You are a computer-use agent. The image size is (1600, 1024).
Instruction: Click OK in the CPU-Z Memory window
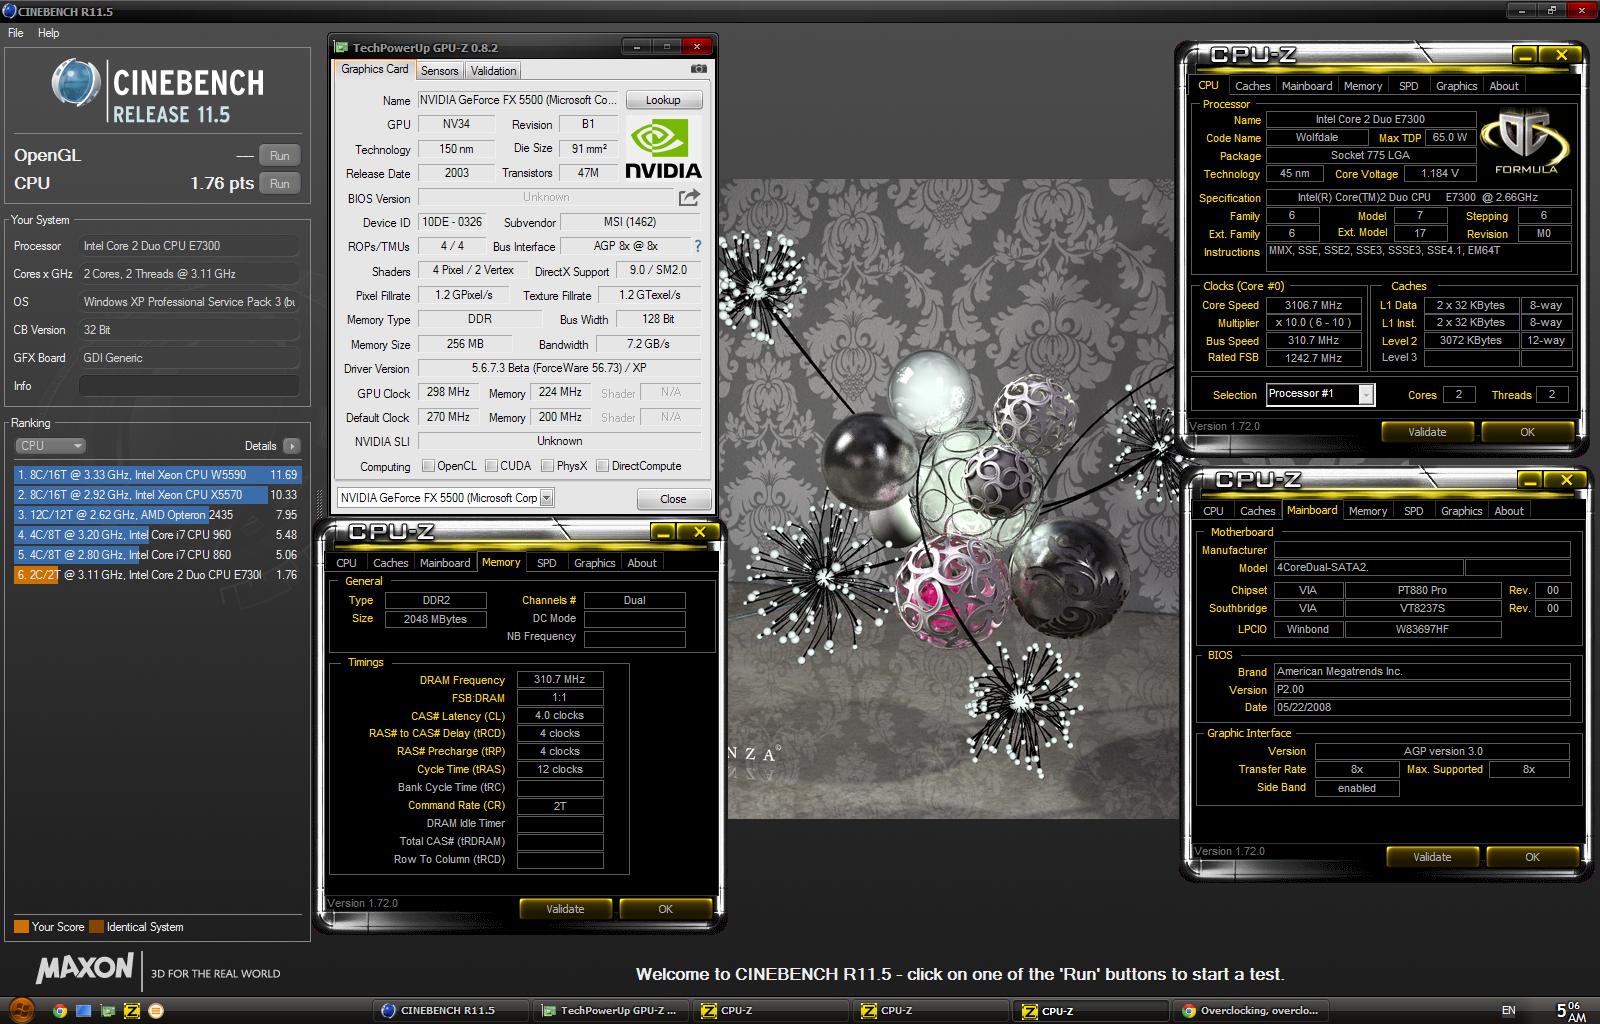(x=665, y=909)
